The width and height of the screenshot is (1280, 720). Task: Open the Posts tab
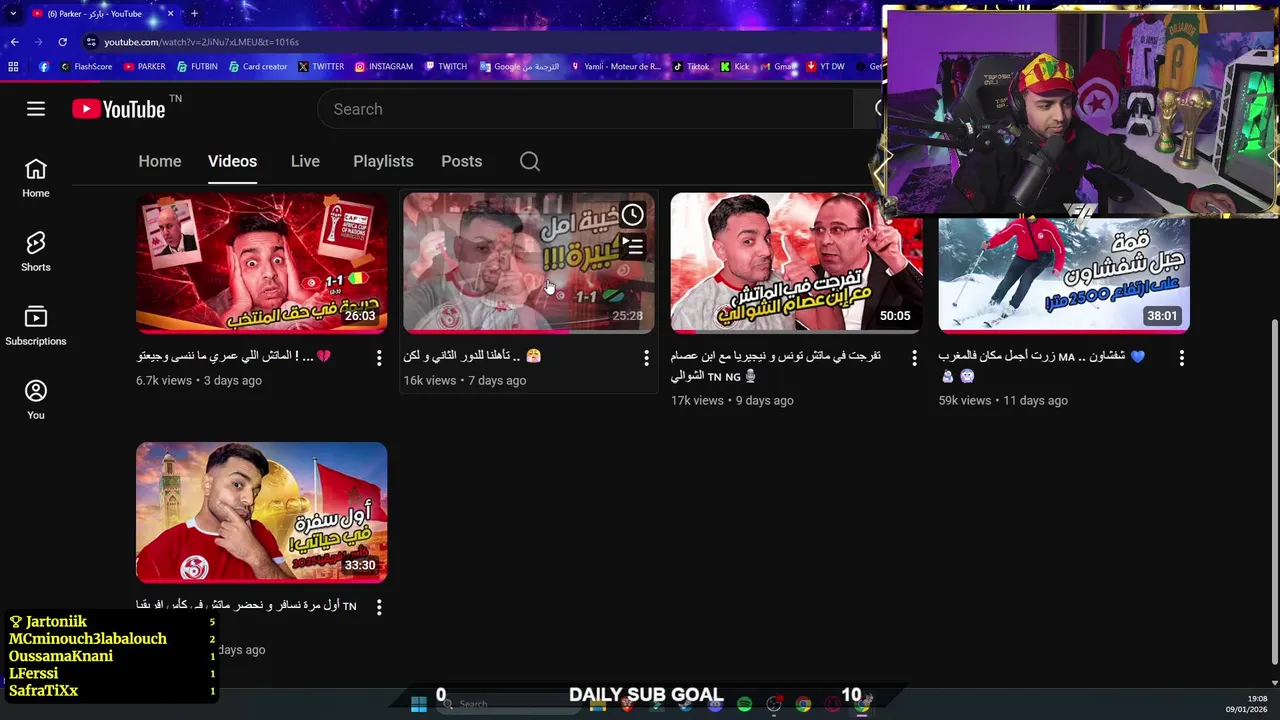tap(461, 161)
